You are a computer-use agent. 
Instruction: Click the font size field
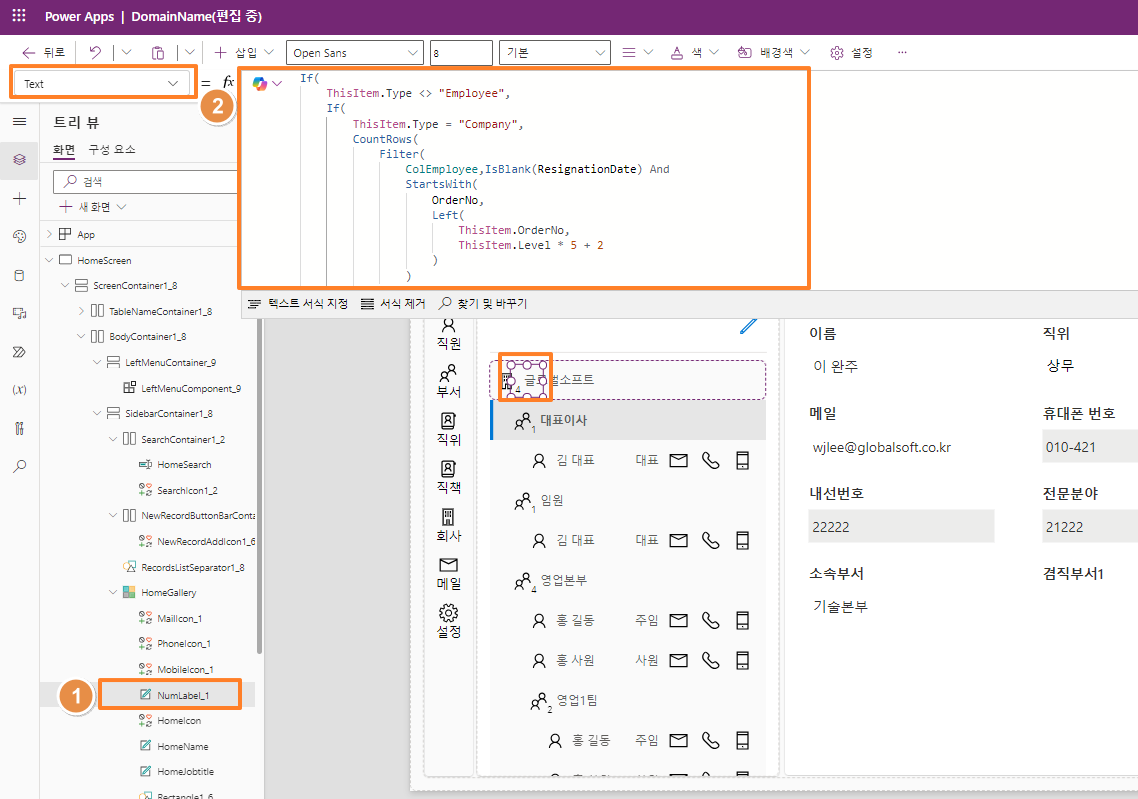(461, 53)
